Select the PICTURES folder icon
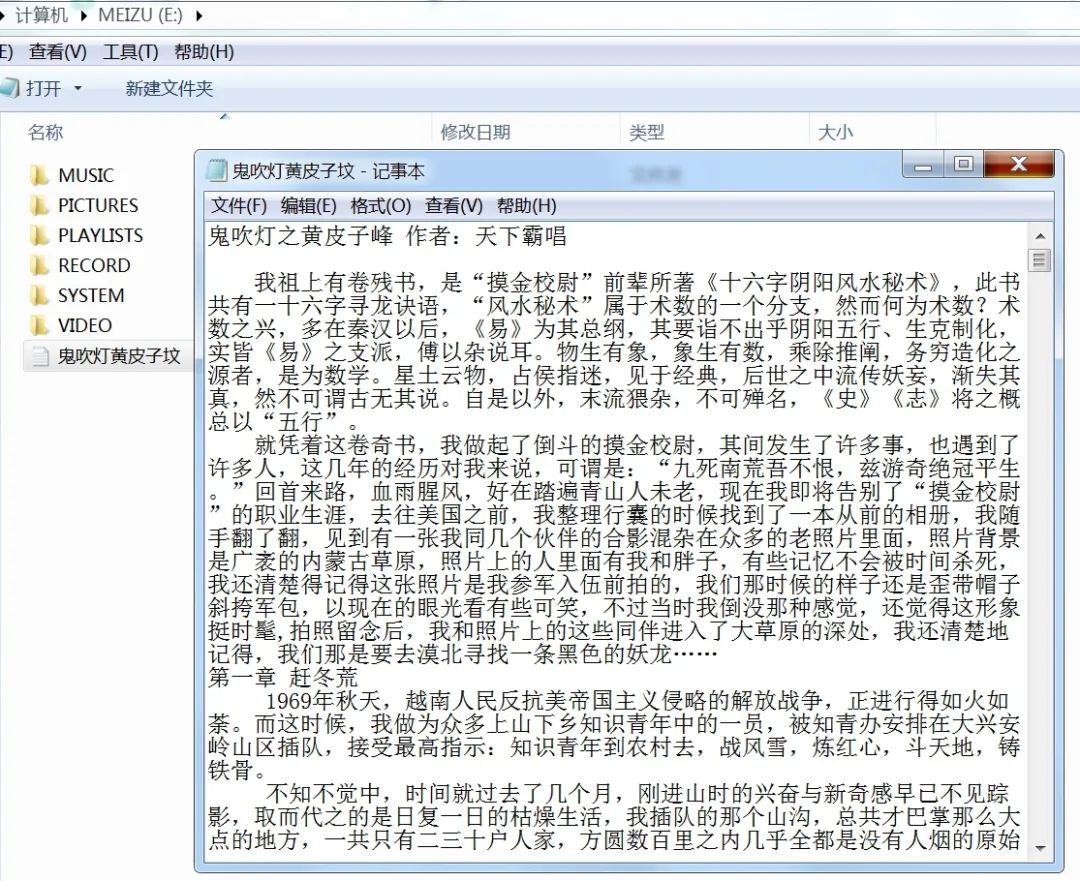Image resolution: width=1080 pixels, height=881 pixels. [40, 205]
